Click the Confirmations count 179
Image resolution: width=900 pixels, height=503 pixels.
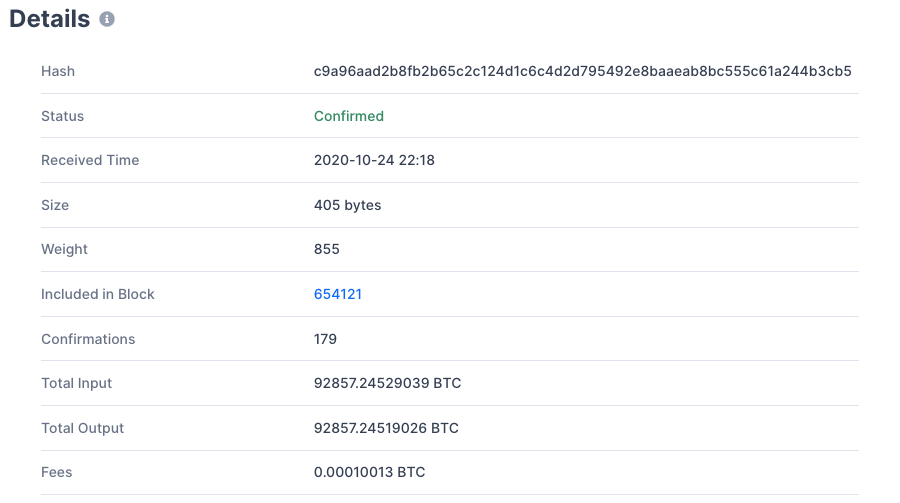coord(325,339)
